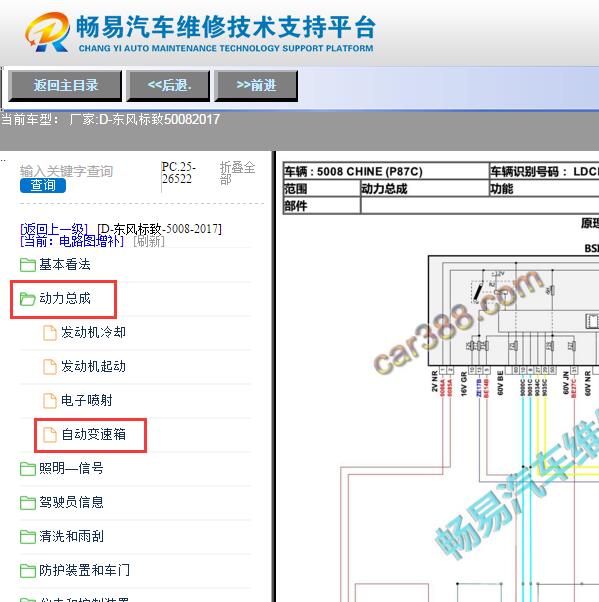
Task: Open the 基本看法 folder icon
Action: (28, 265)
